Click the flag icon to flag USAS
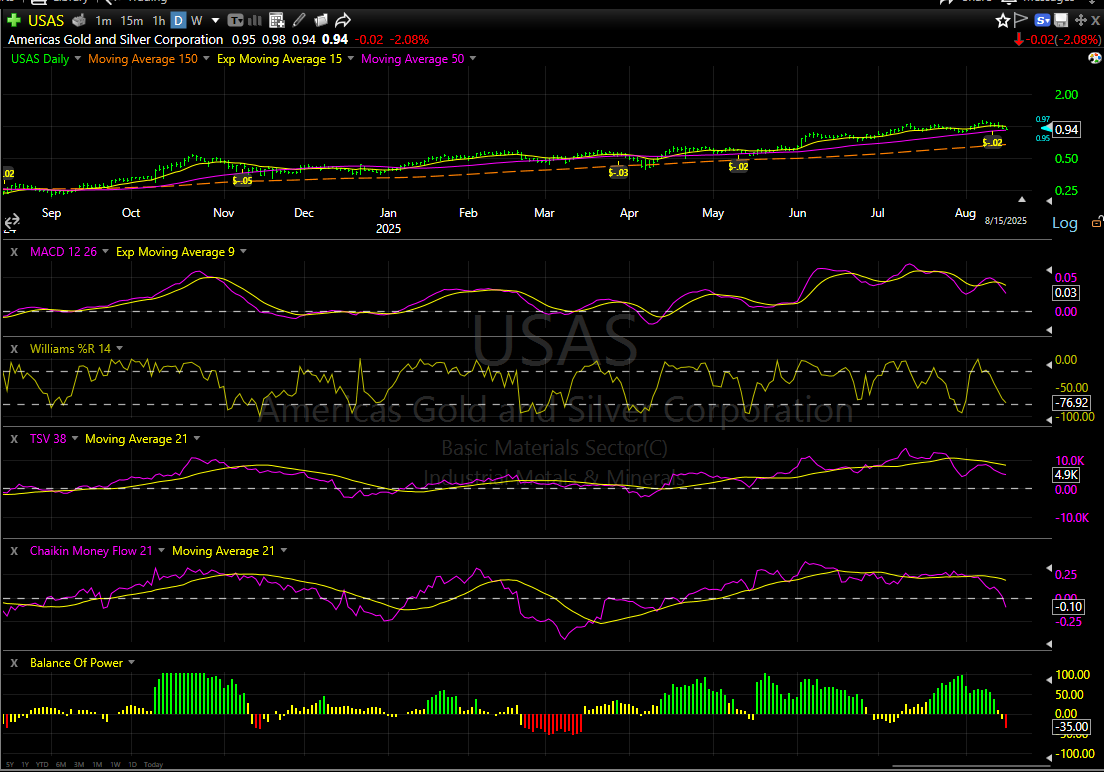 1021,20
